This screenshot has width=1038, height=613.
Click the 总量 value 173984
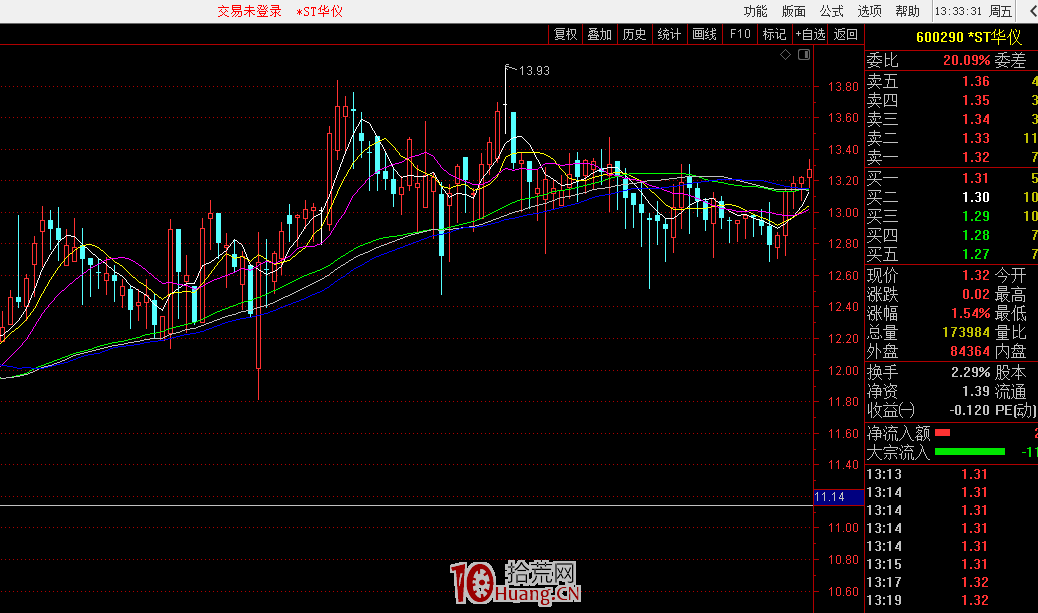click(966, 332)
